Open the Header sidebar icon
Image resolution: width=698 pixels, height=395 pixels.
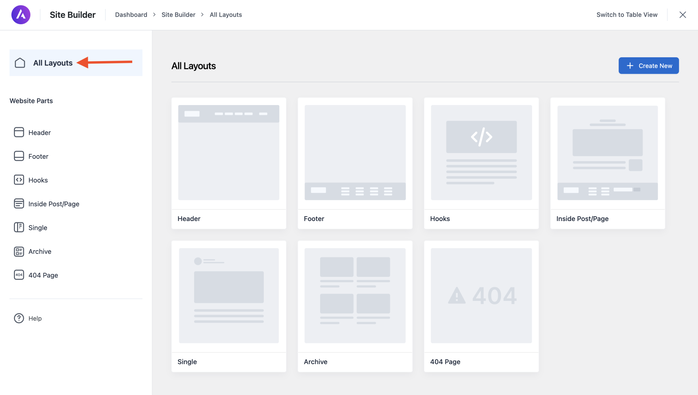pos(19,132)
